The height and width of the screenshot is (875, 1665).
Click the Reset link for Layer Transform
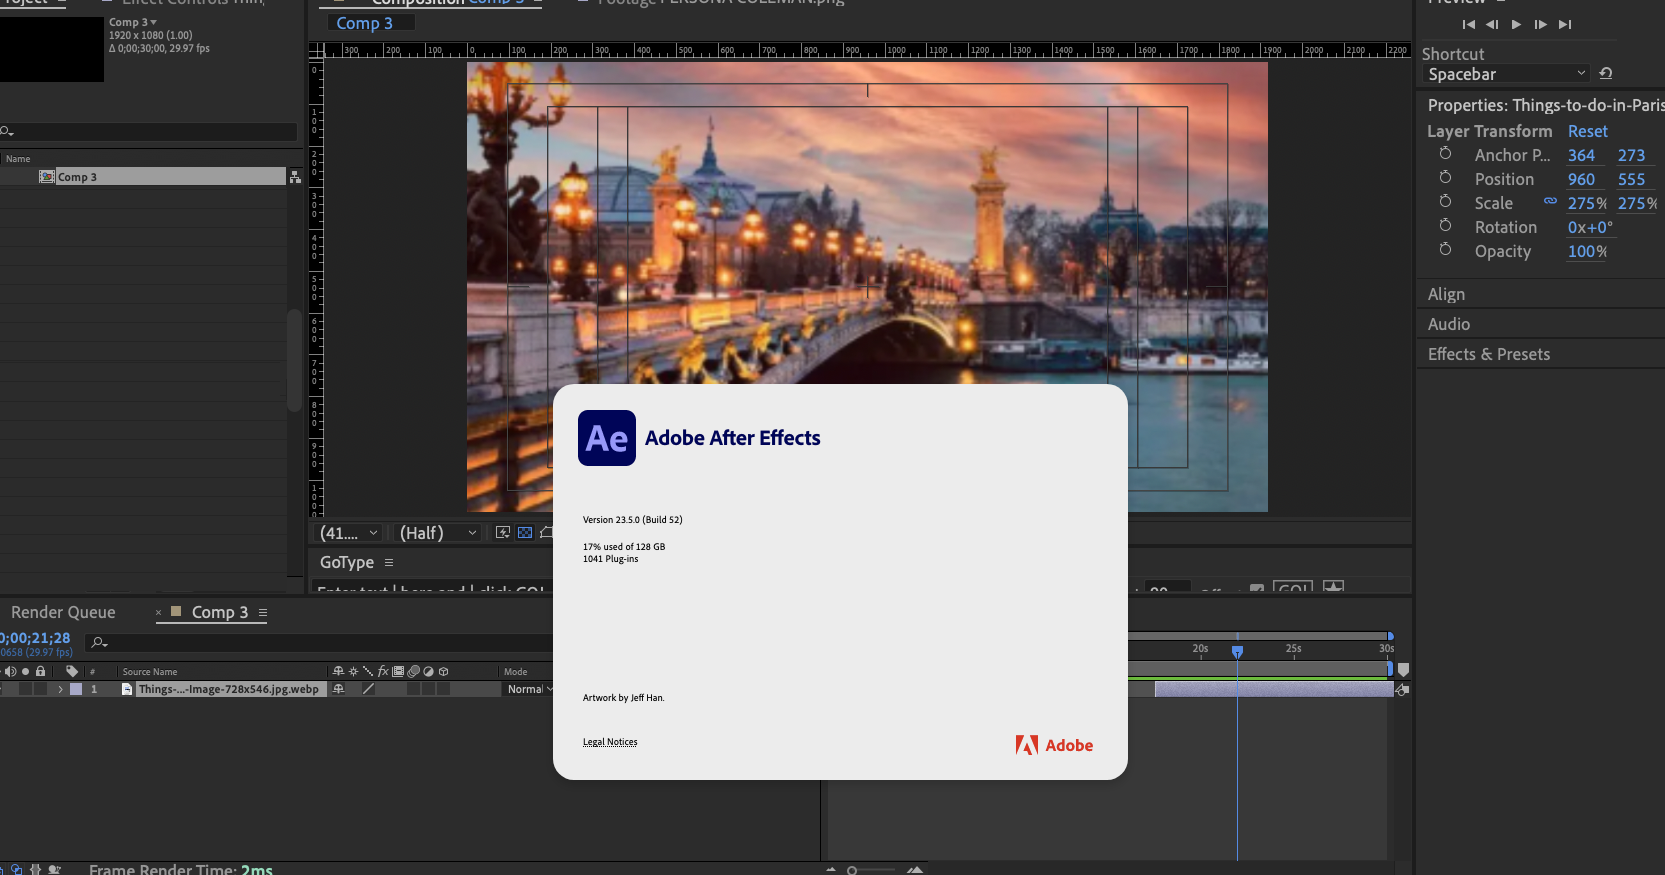pos(1587,131)
